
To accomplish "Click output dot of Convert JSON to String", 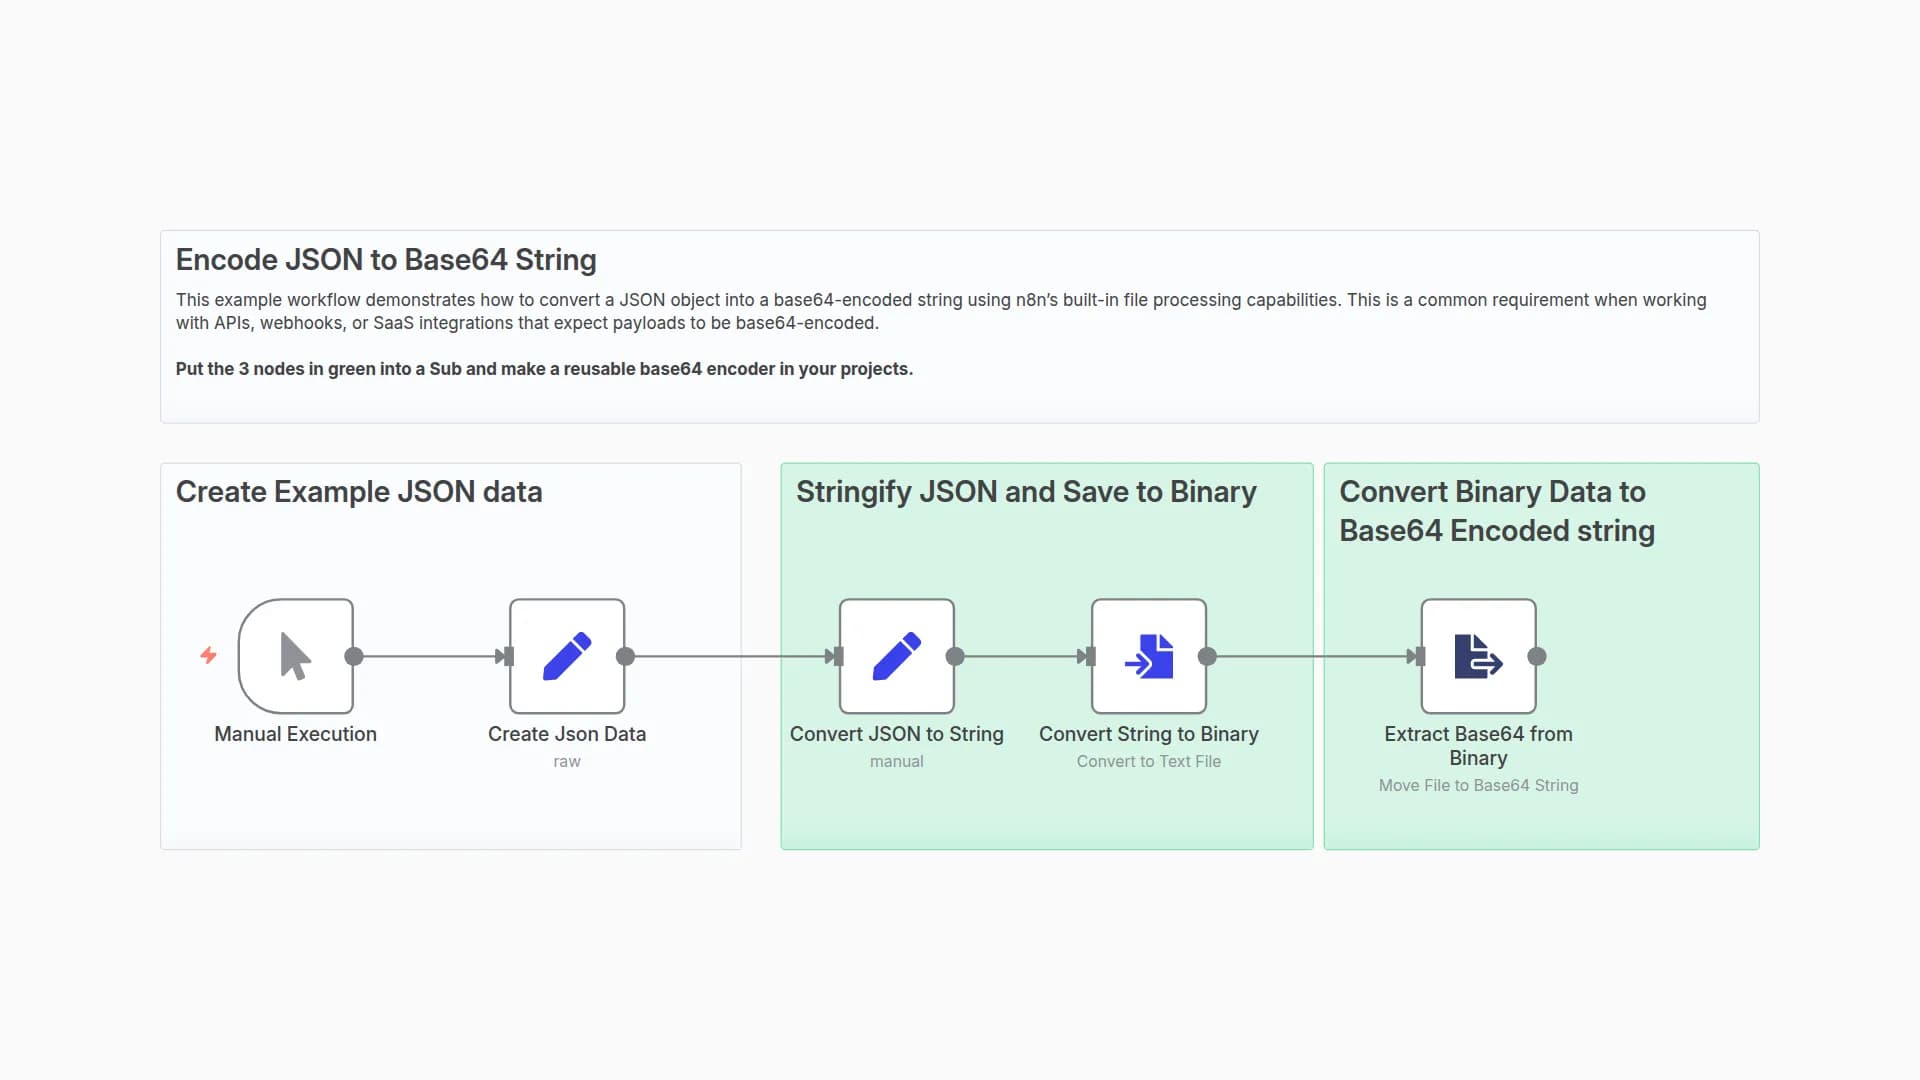I will (x=955, y=656).
